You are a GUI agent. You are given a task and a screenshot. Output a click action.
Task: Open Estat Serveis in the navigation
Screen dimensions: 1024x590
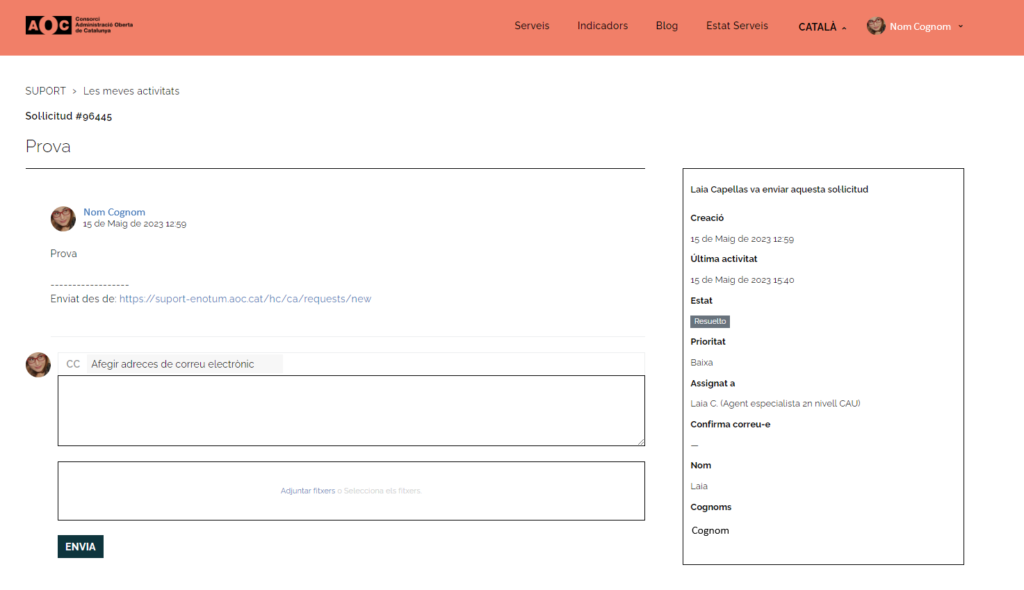(x=737, y=26)
